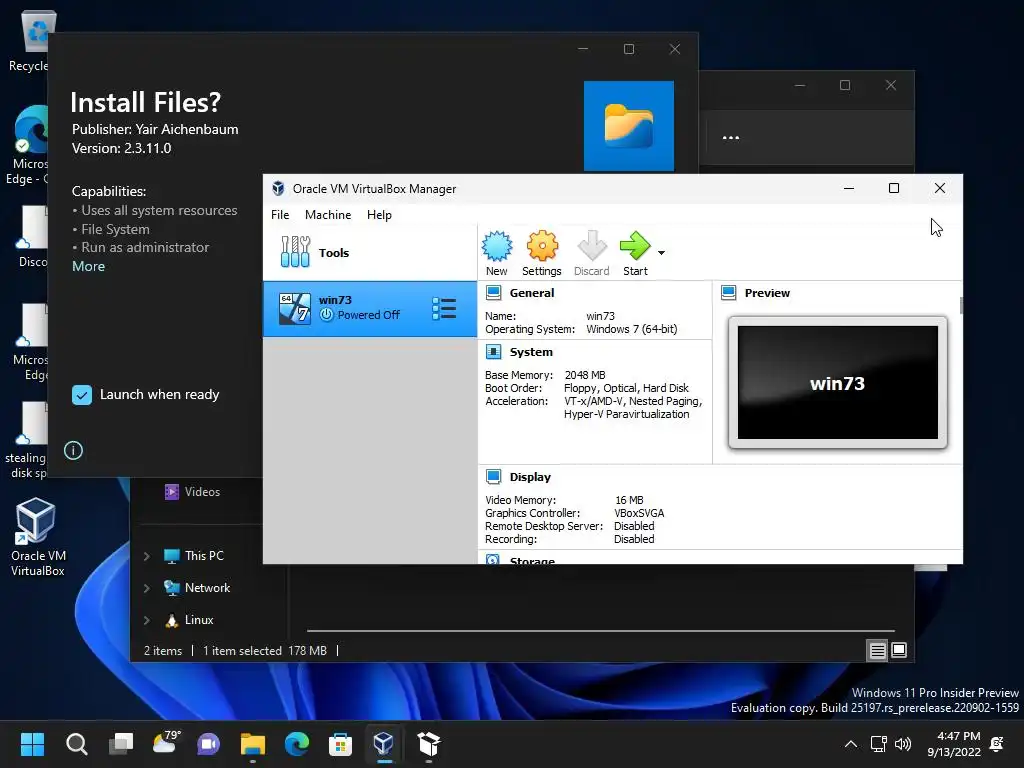Expand the Network tree node

click(146, 588)
